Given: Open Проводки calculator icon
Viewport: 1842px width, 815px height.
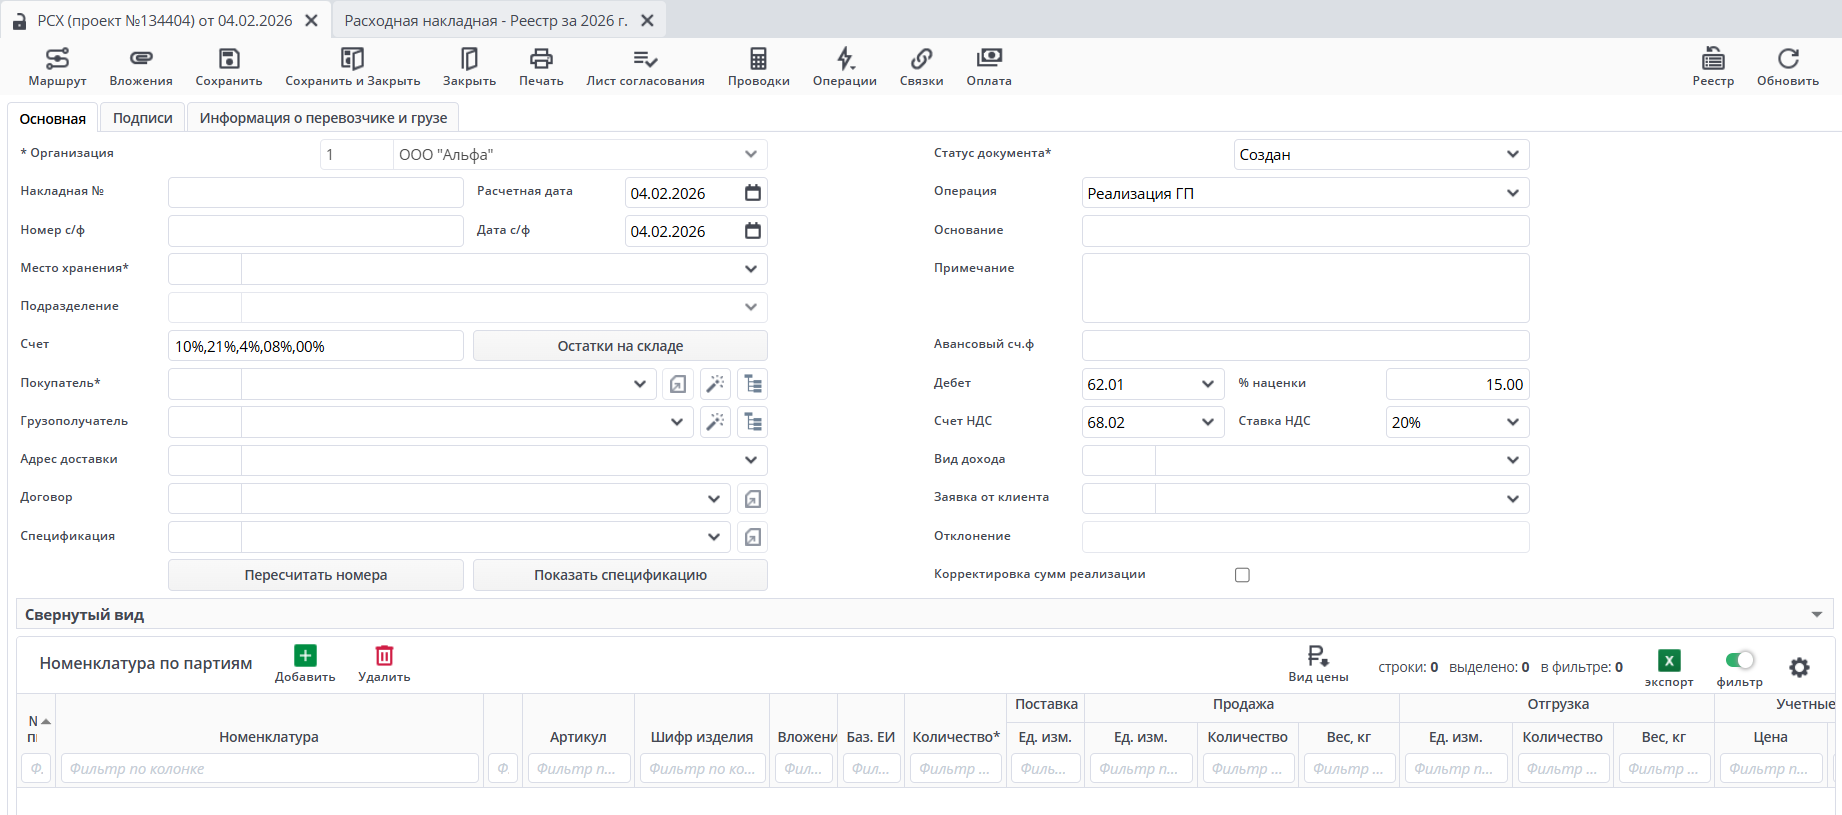Looking at the screenshot, I should pyautogui.click(x=758, y=59).
